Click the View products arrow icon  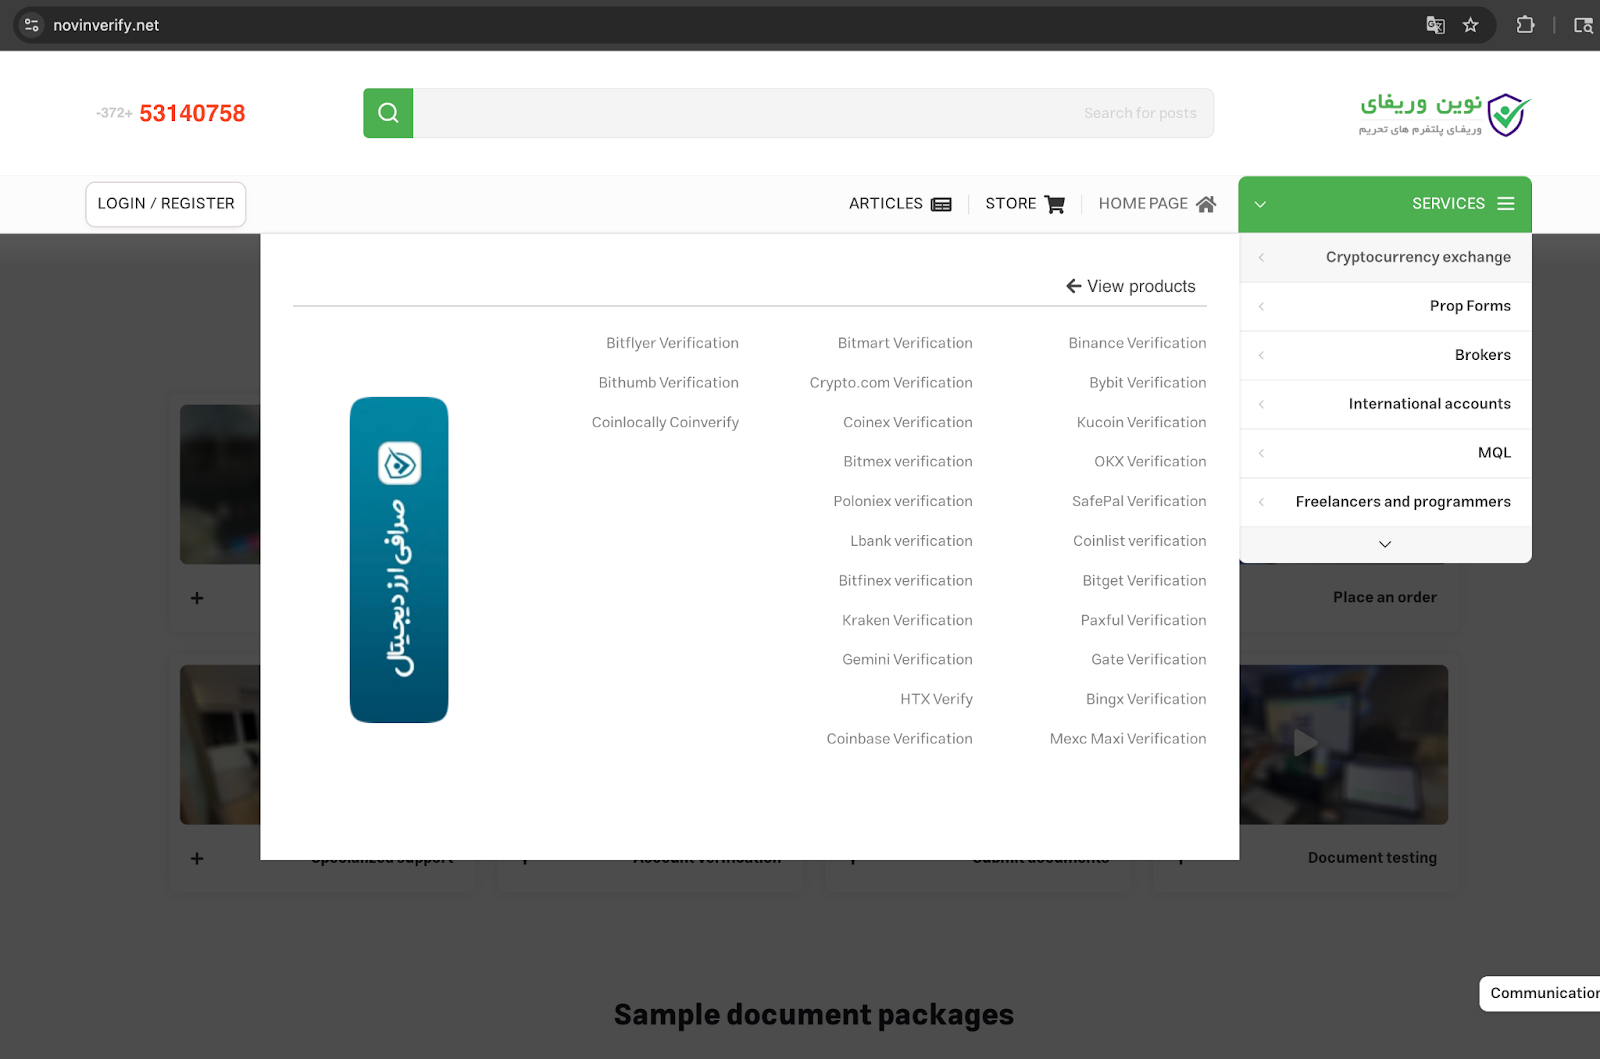point(1073,286)
